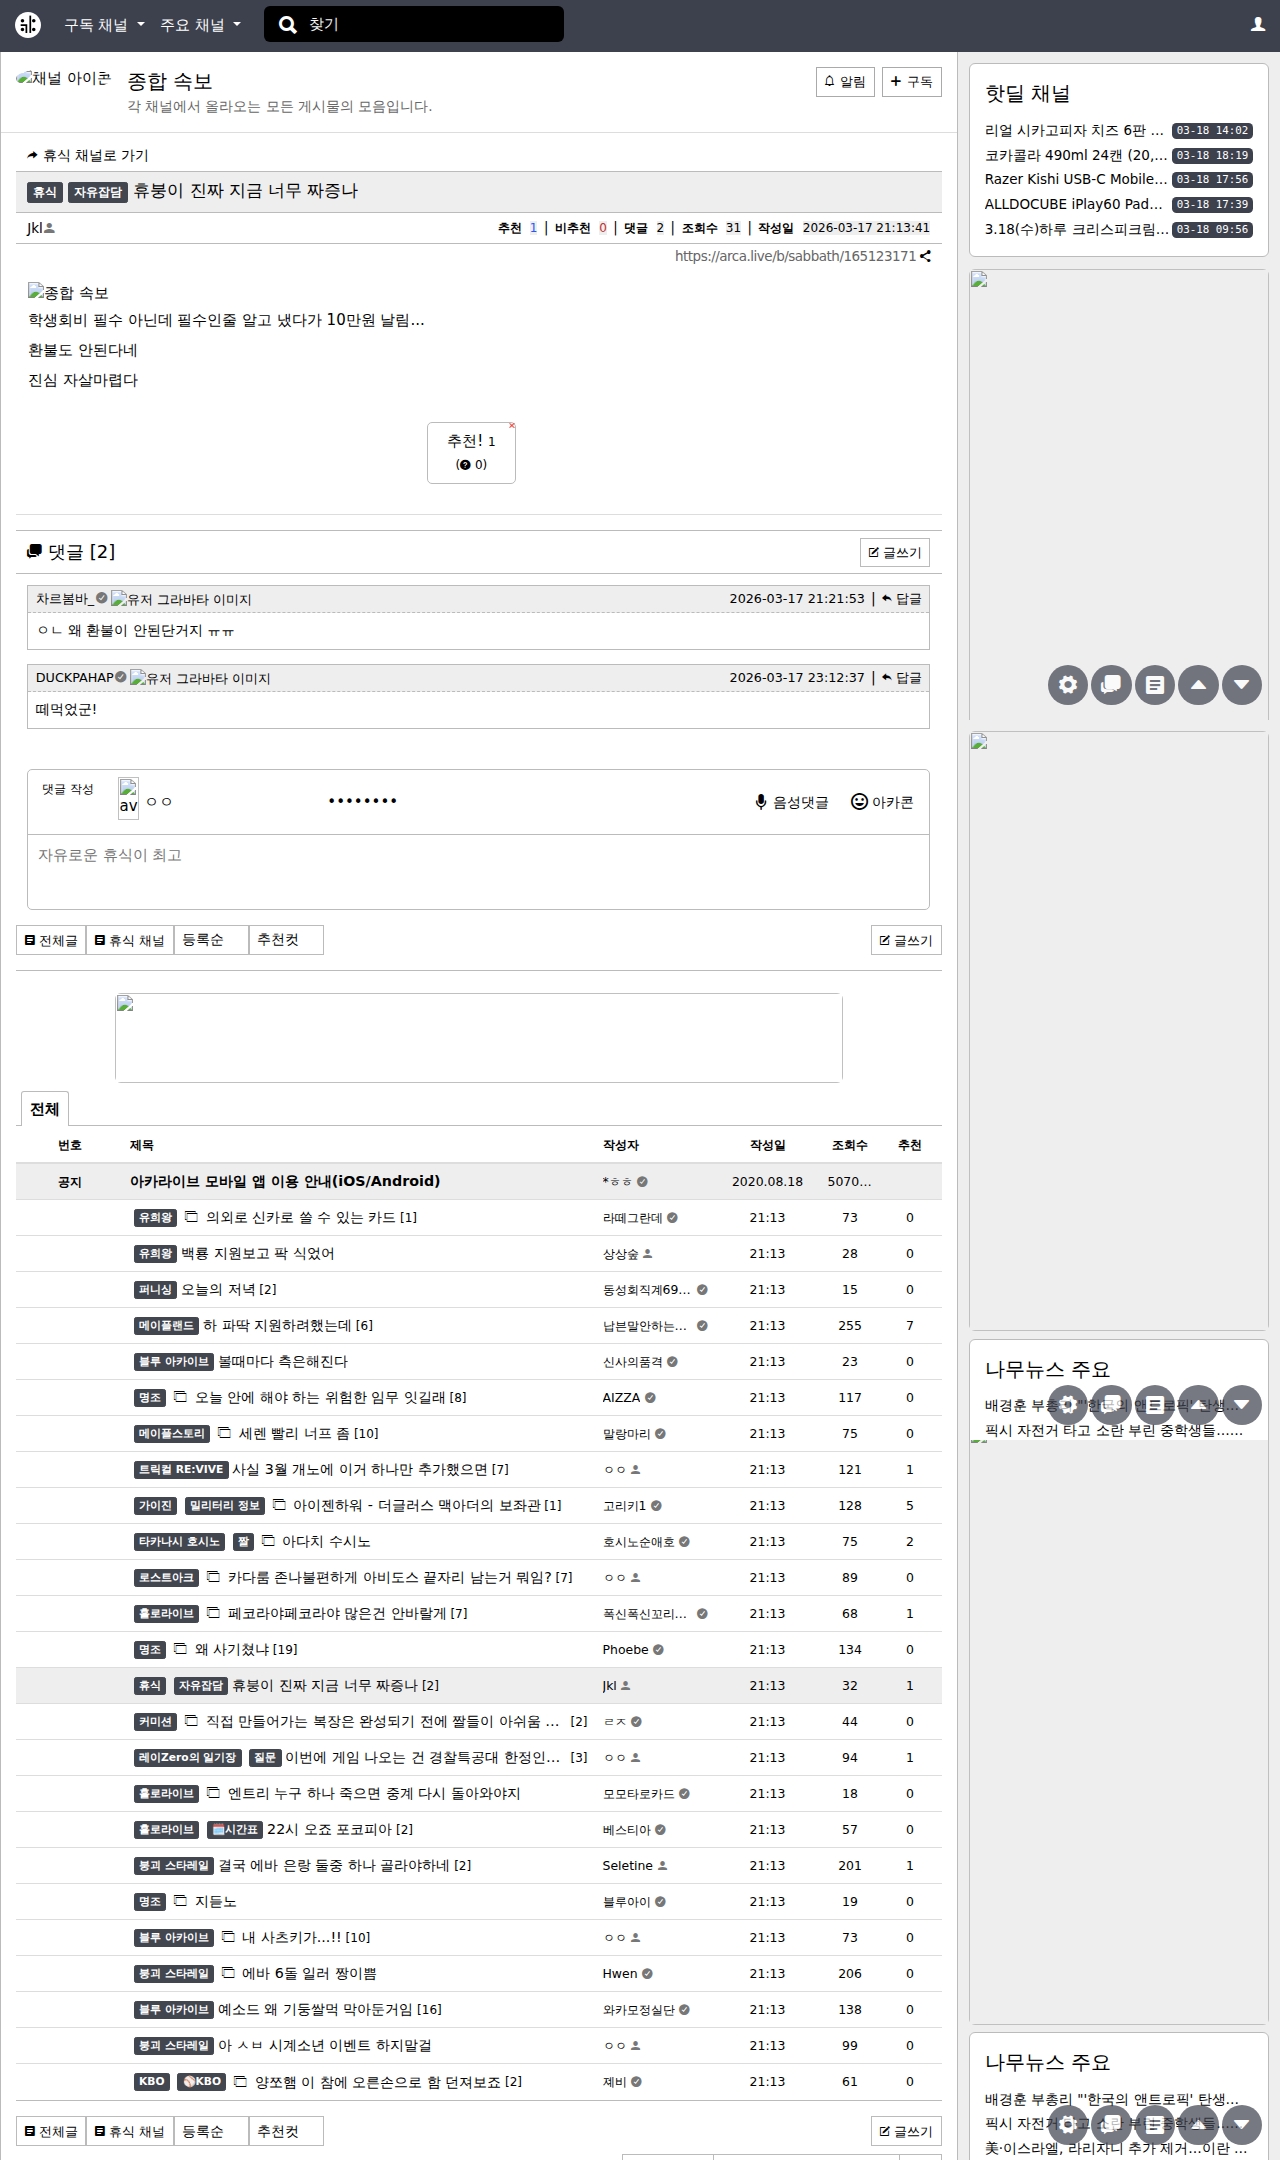Expand the 구독 채널 dropdown
Image resolution: width=1280 pixels, height=2160 pixels.
(104, 25)
